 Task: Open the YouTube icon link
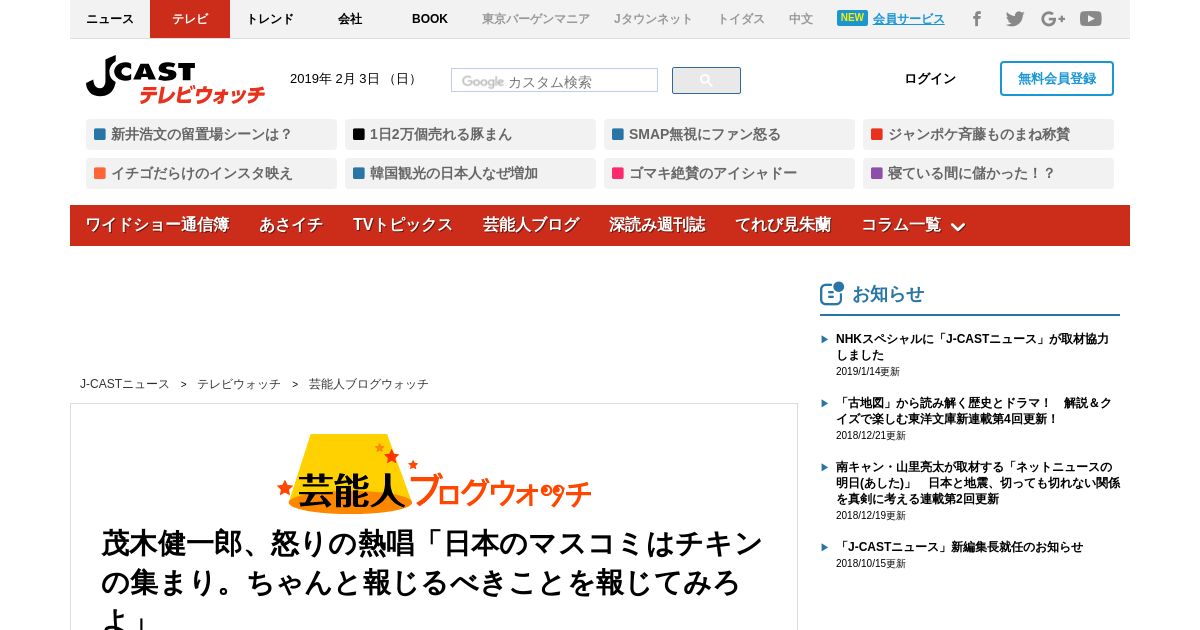coord(1091,19)
